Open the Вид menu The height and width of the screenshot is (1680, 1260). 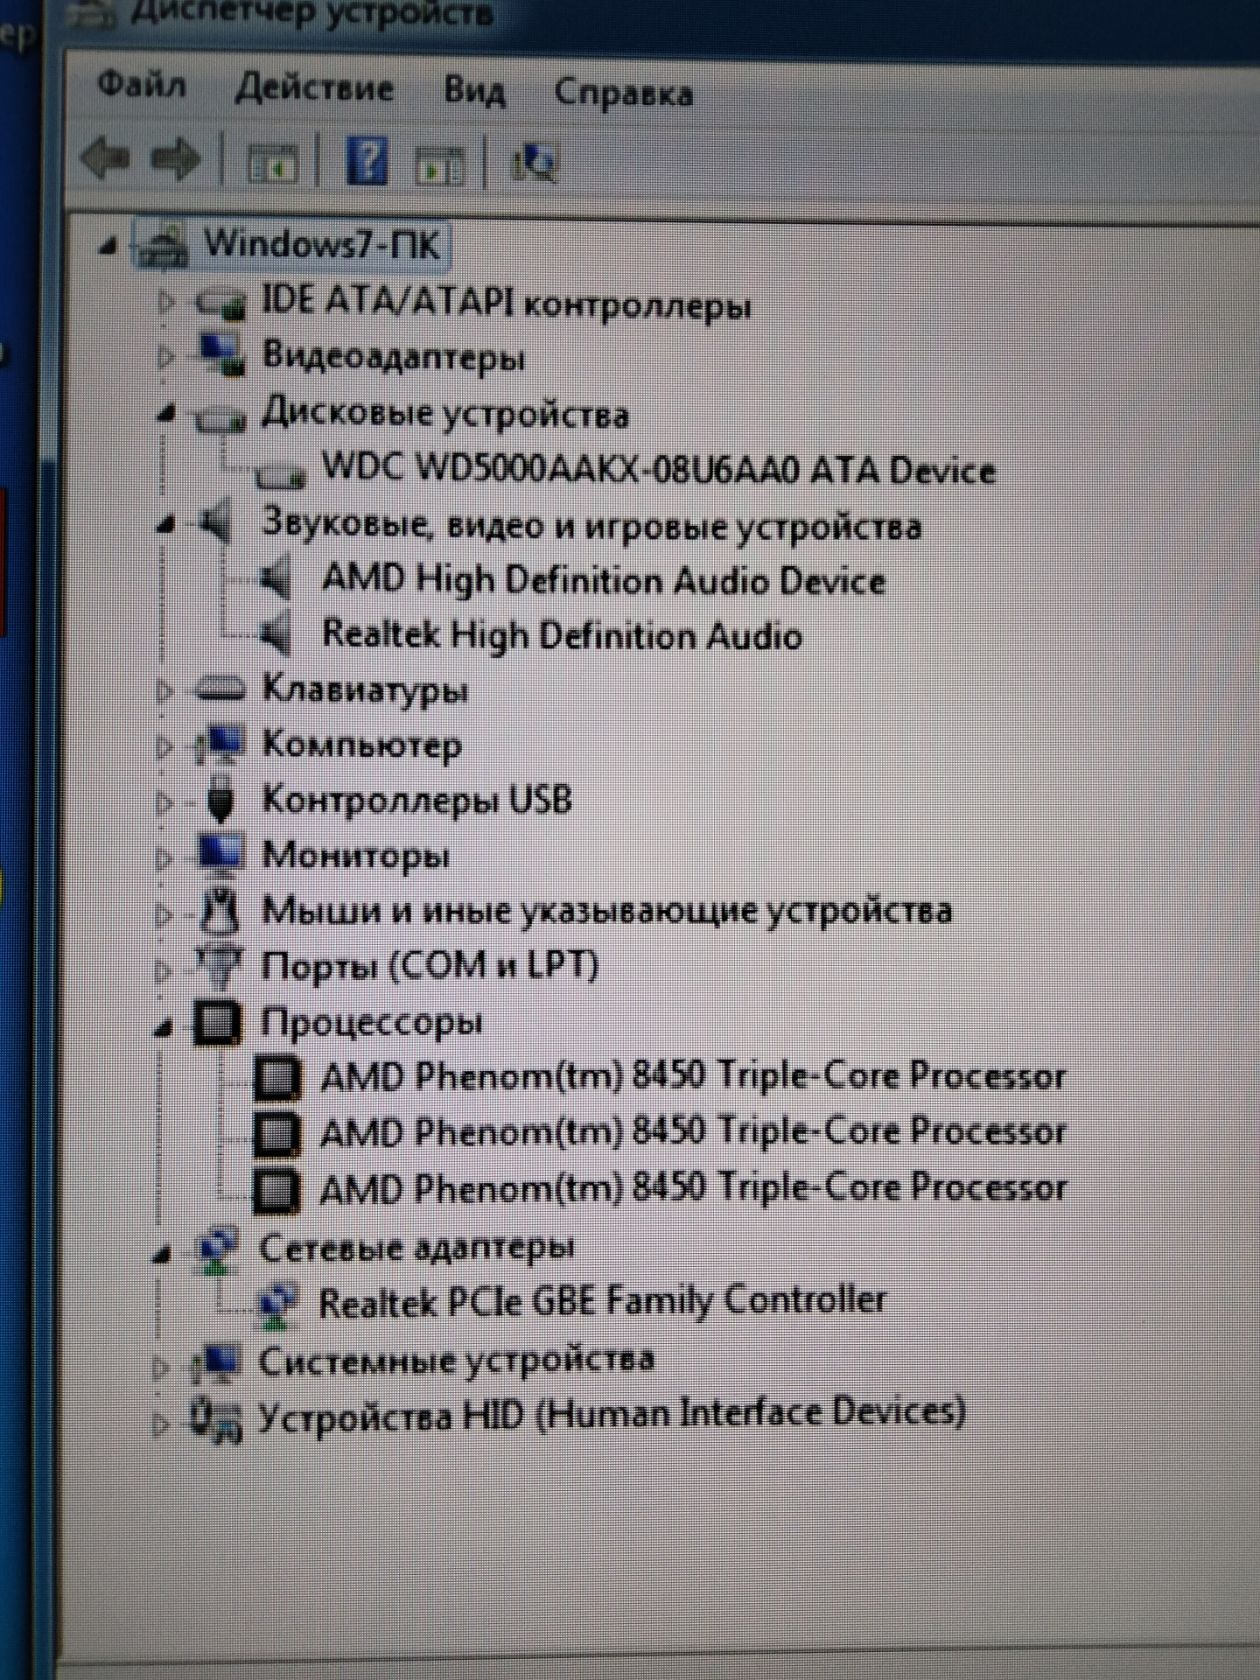pyautogui.click(x=474, y=91)
